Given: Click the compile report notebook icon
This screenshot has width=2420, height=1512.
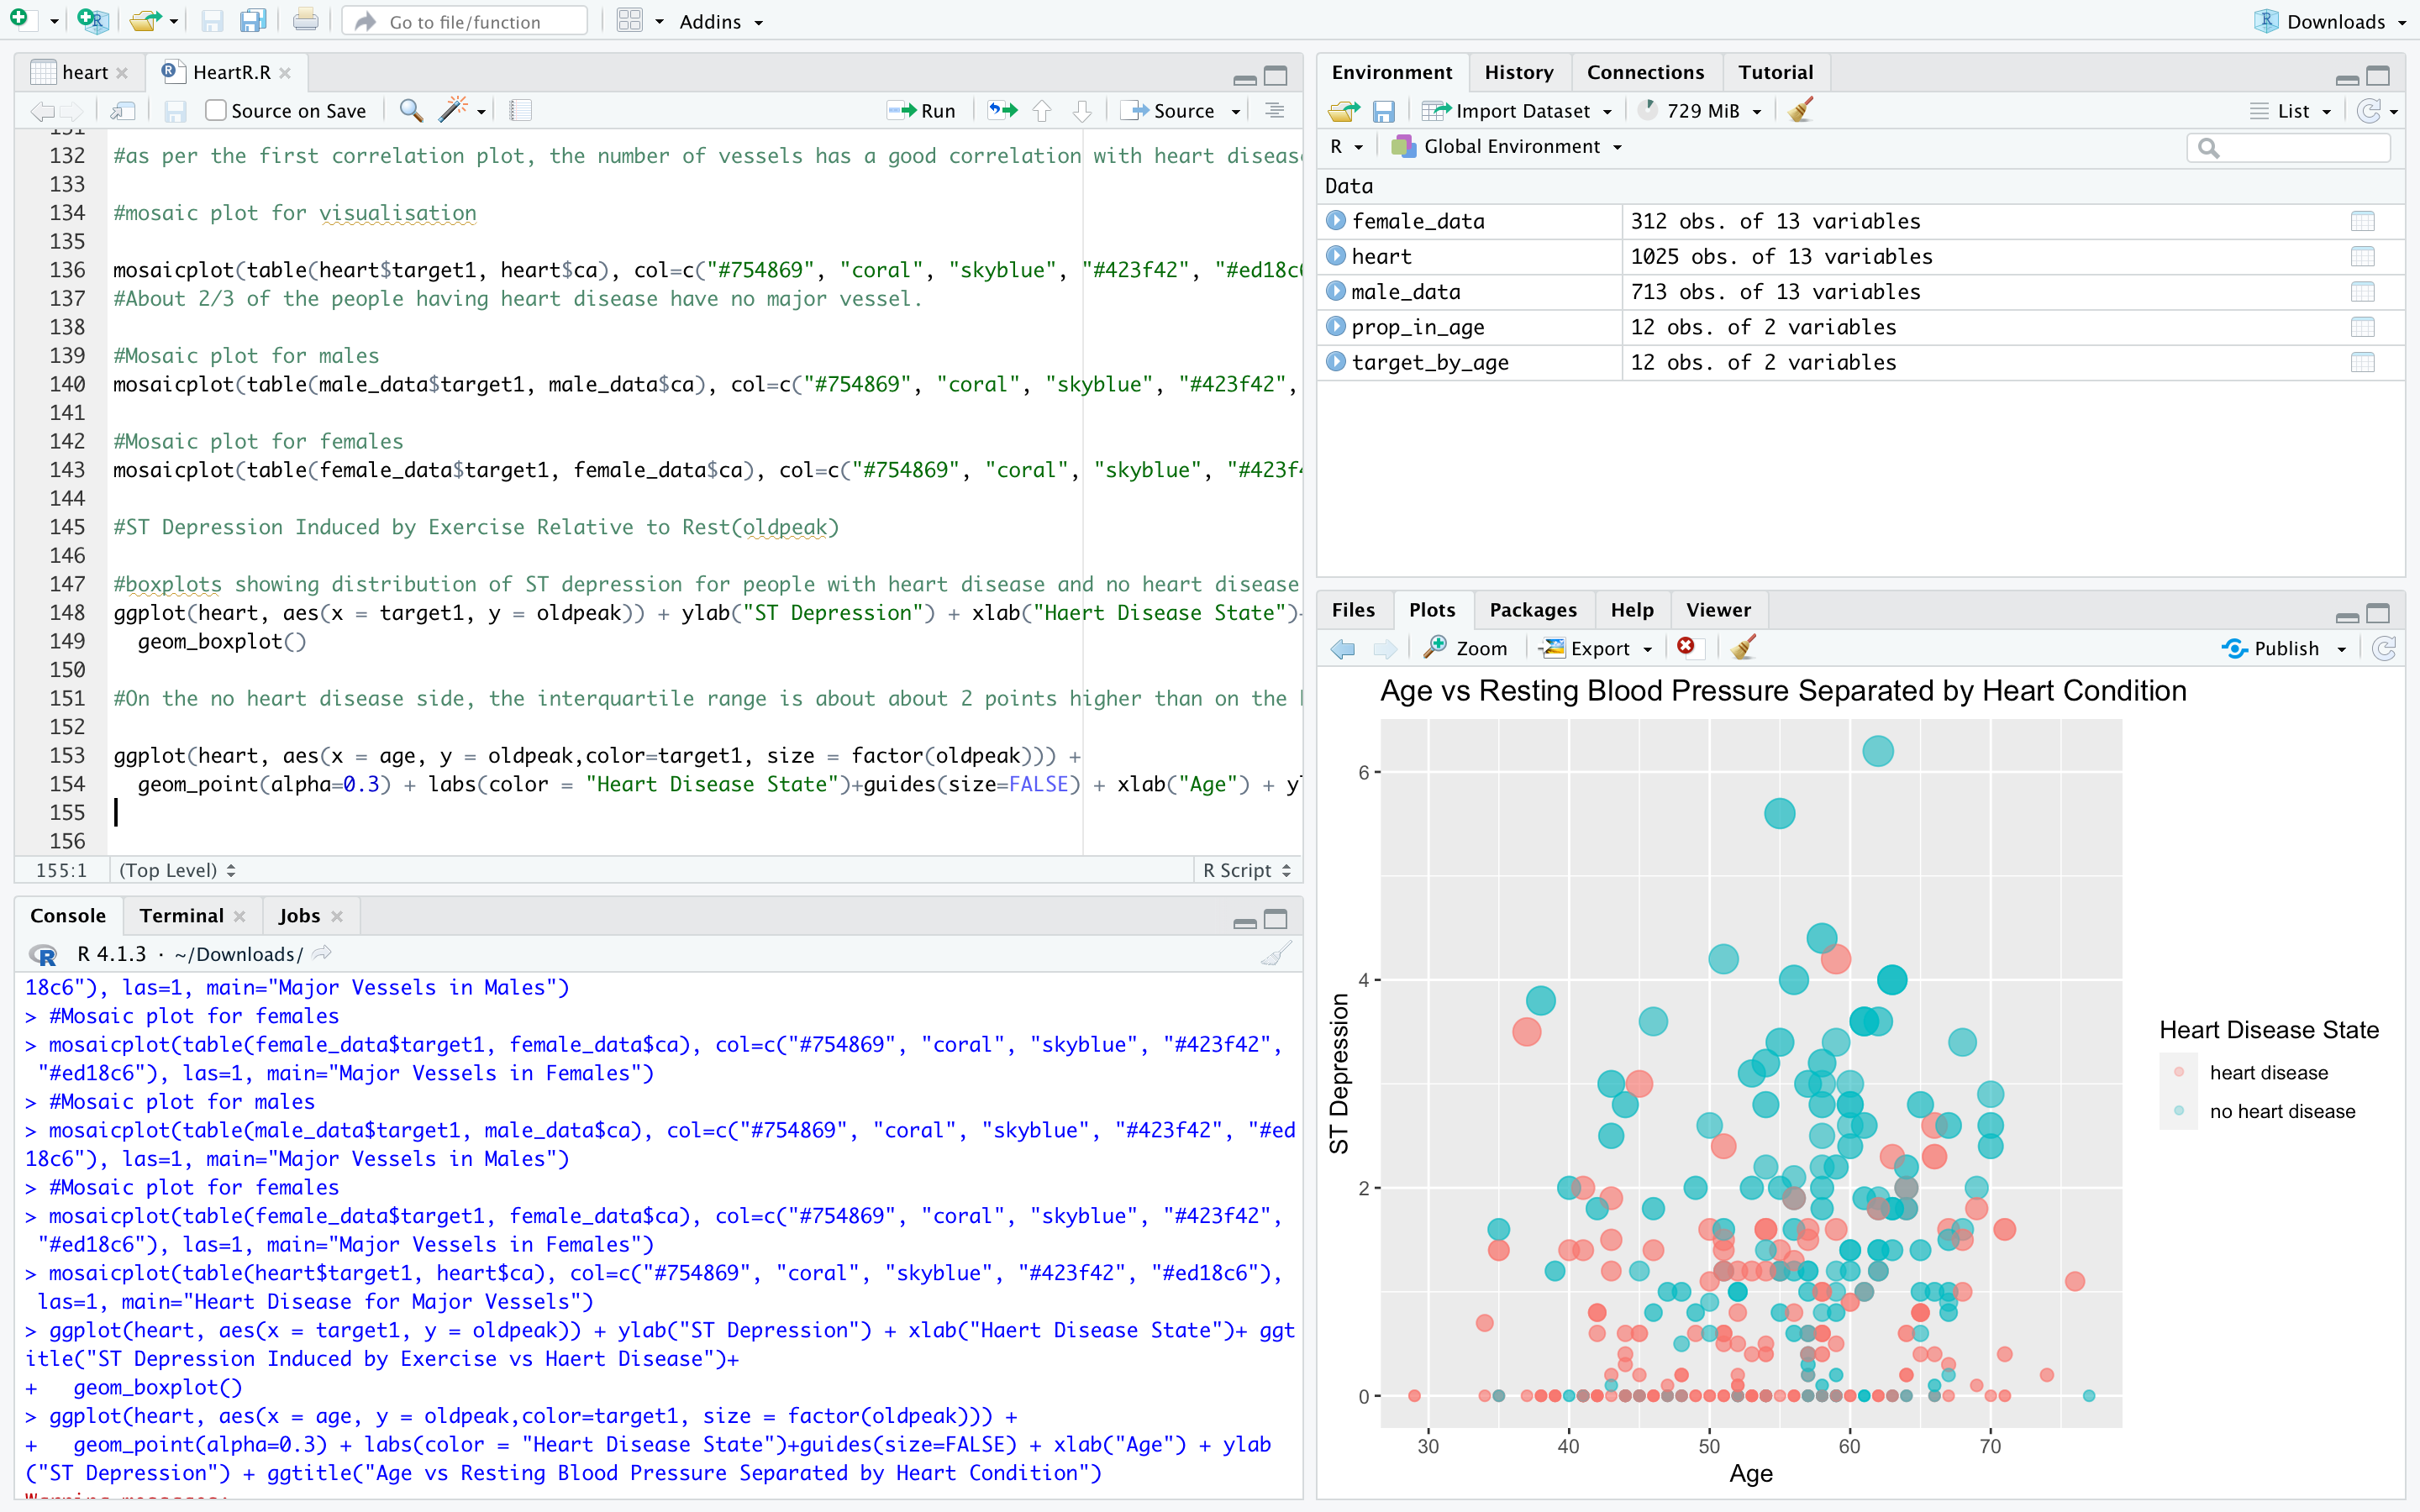Looking at the screenshot, I should [520, 111].
